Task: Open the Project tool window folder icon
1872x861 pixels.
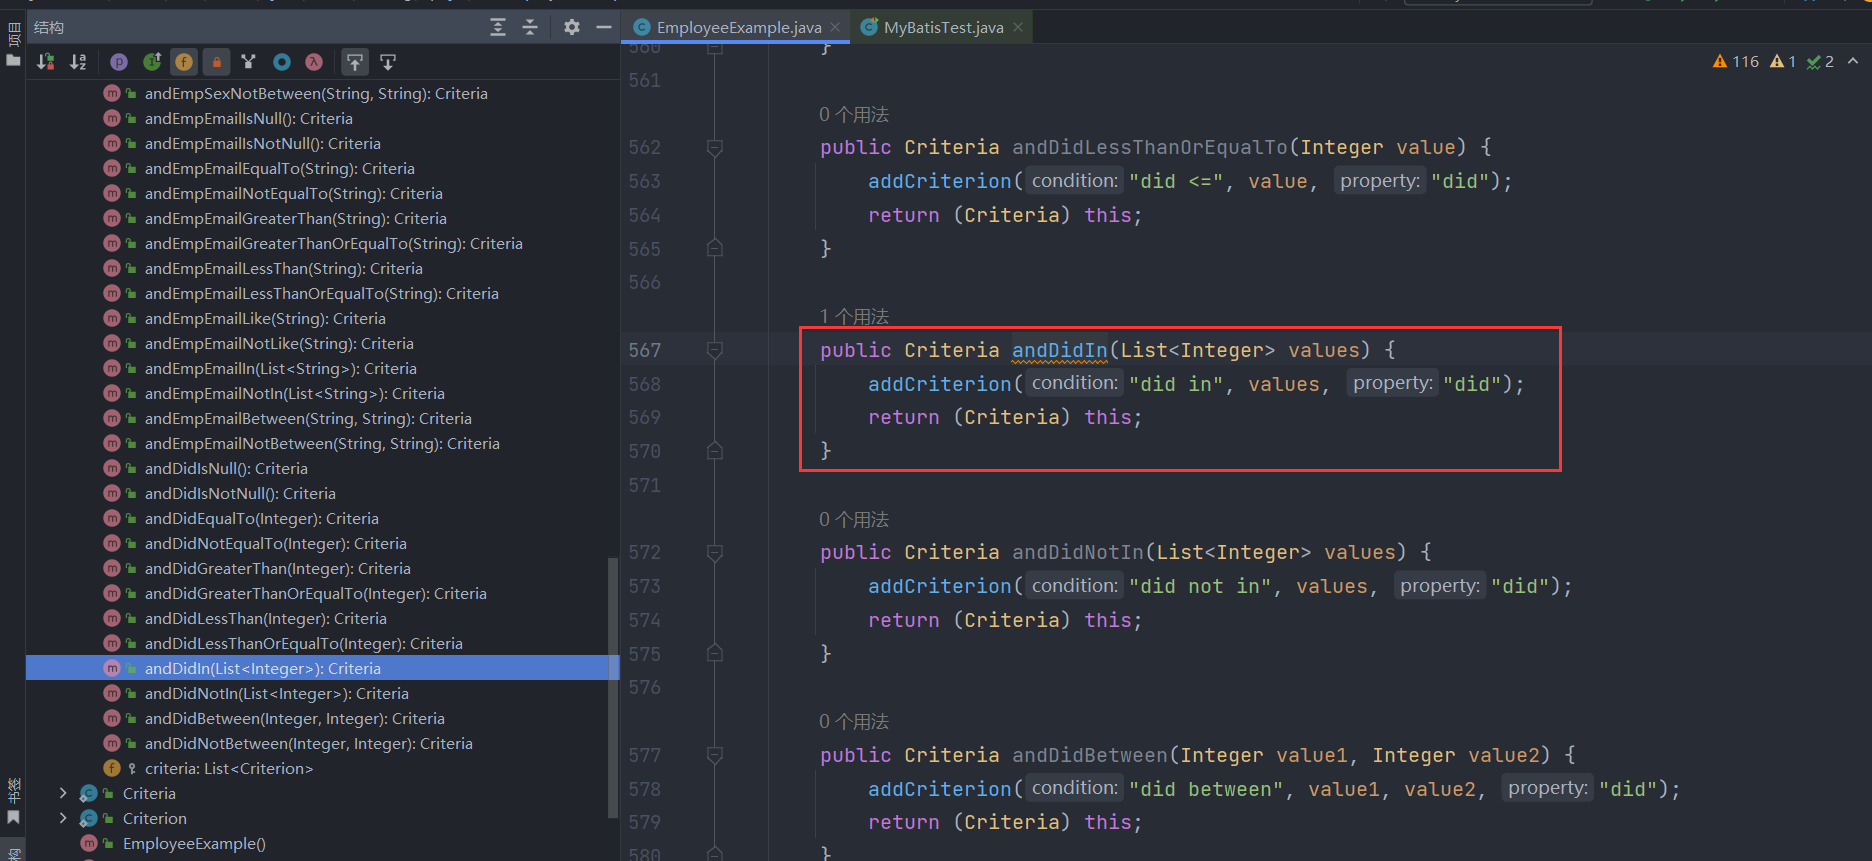Action: [13, 60]
